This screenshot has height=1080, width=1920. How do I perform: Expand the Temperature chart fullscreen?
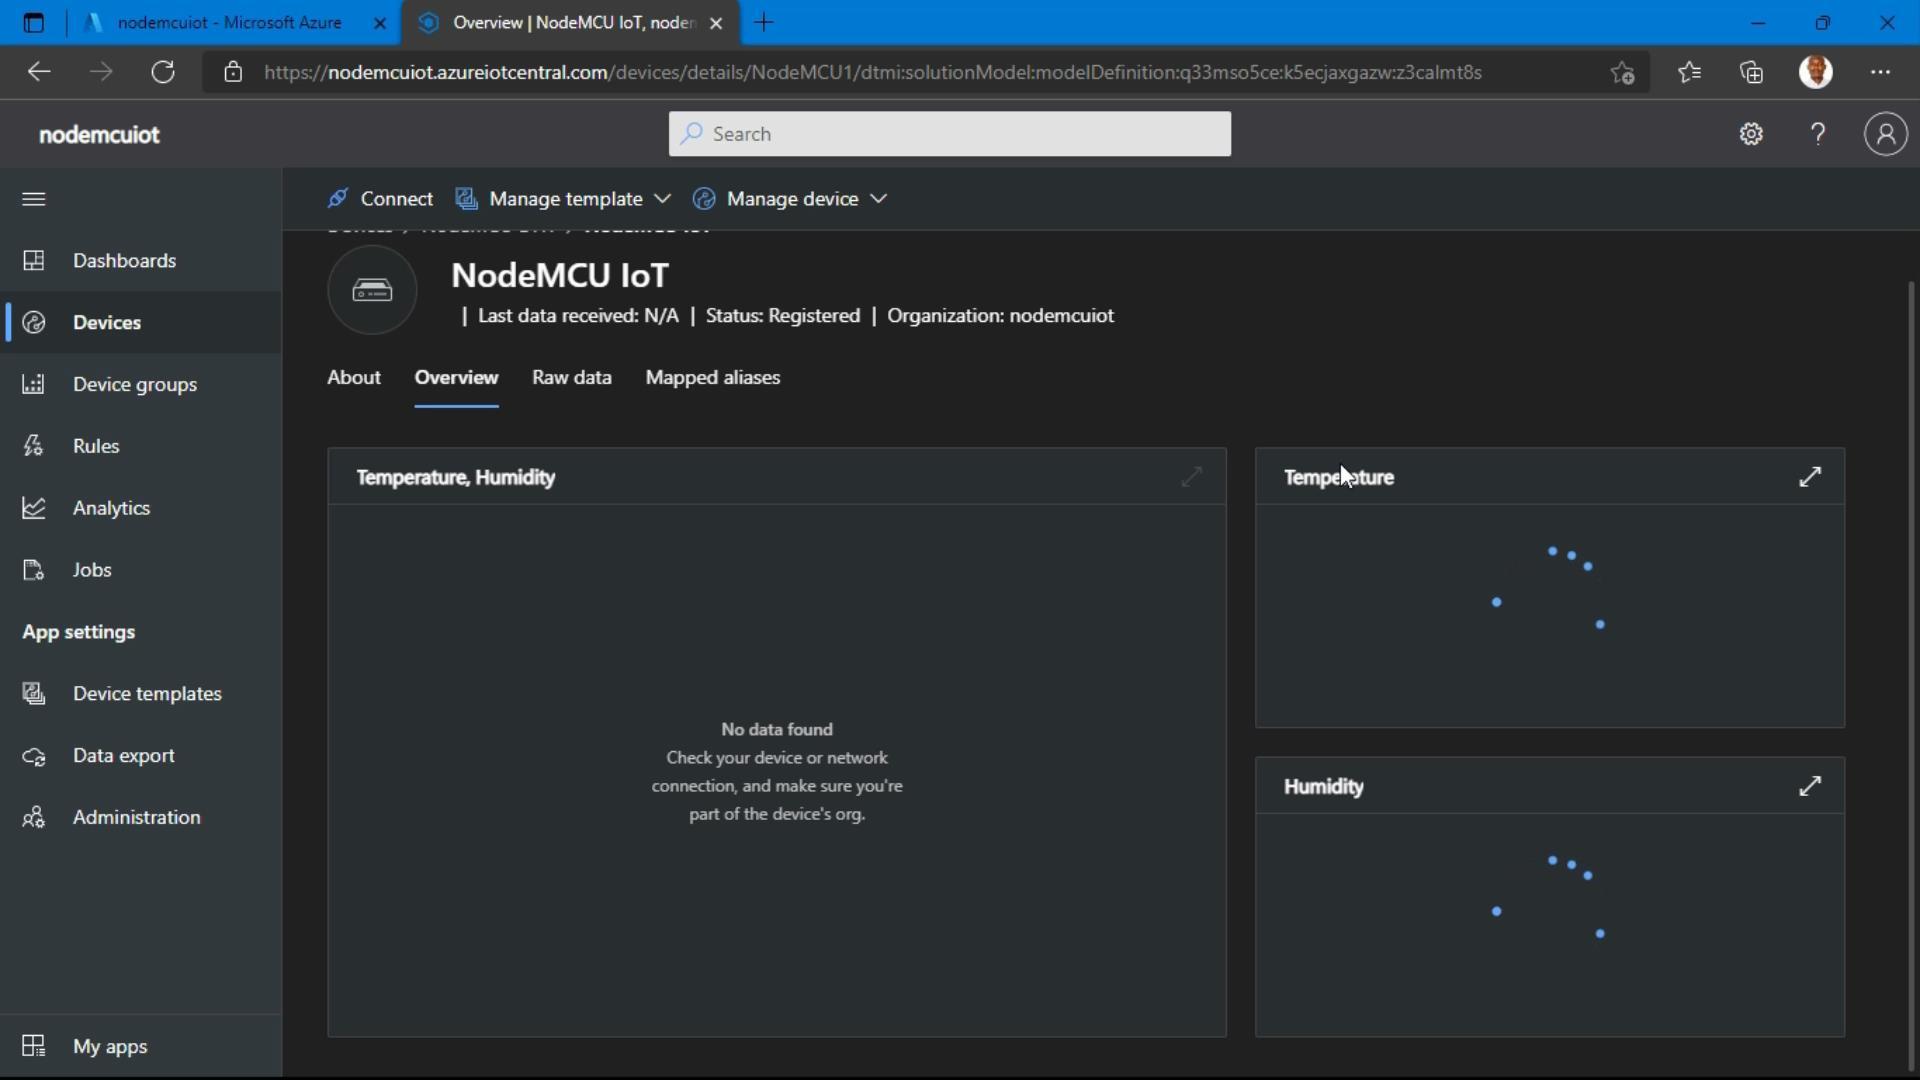click(1811, 476)
